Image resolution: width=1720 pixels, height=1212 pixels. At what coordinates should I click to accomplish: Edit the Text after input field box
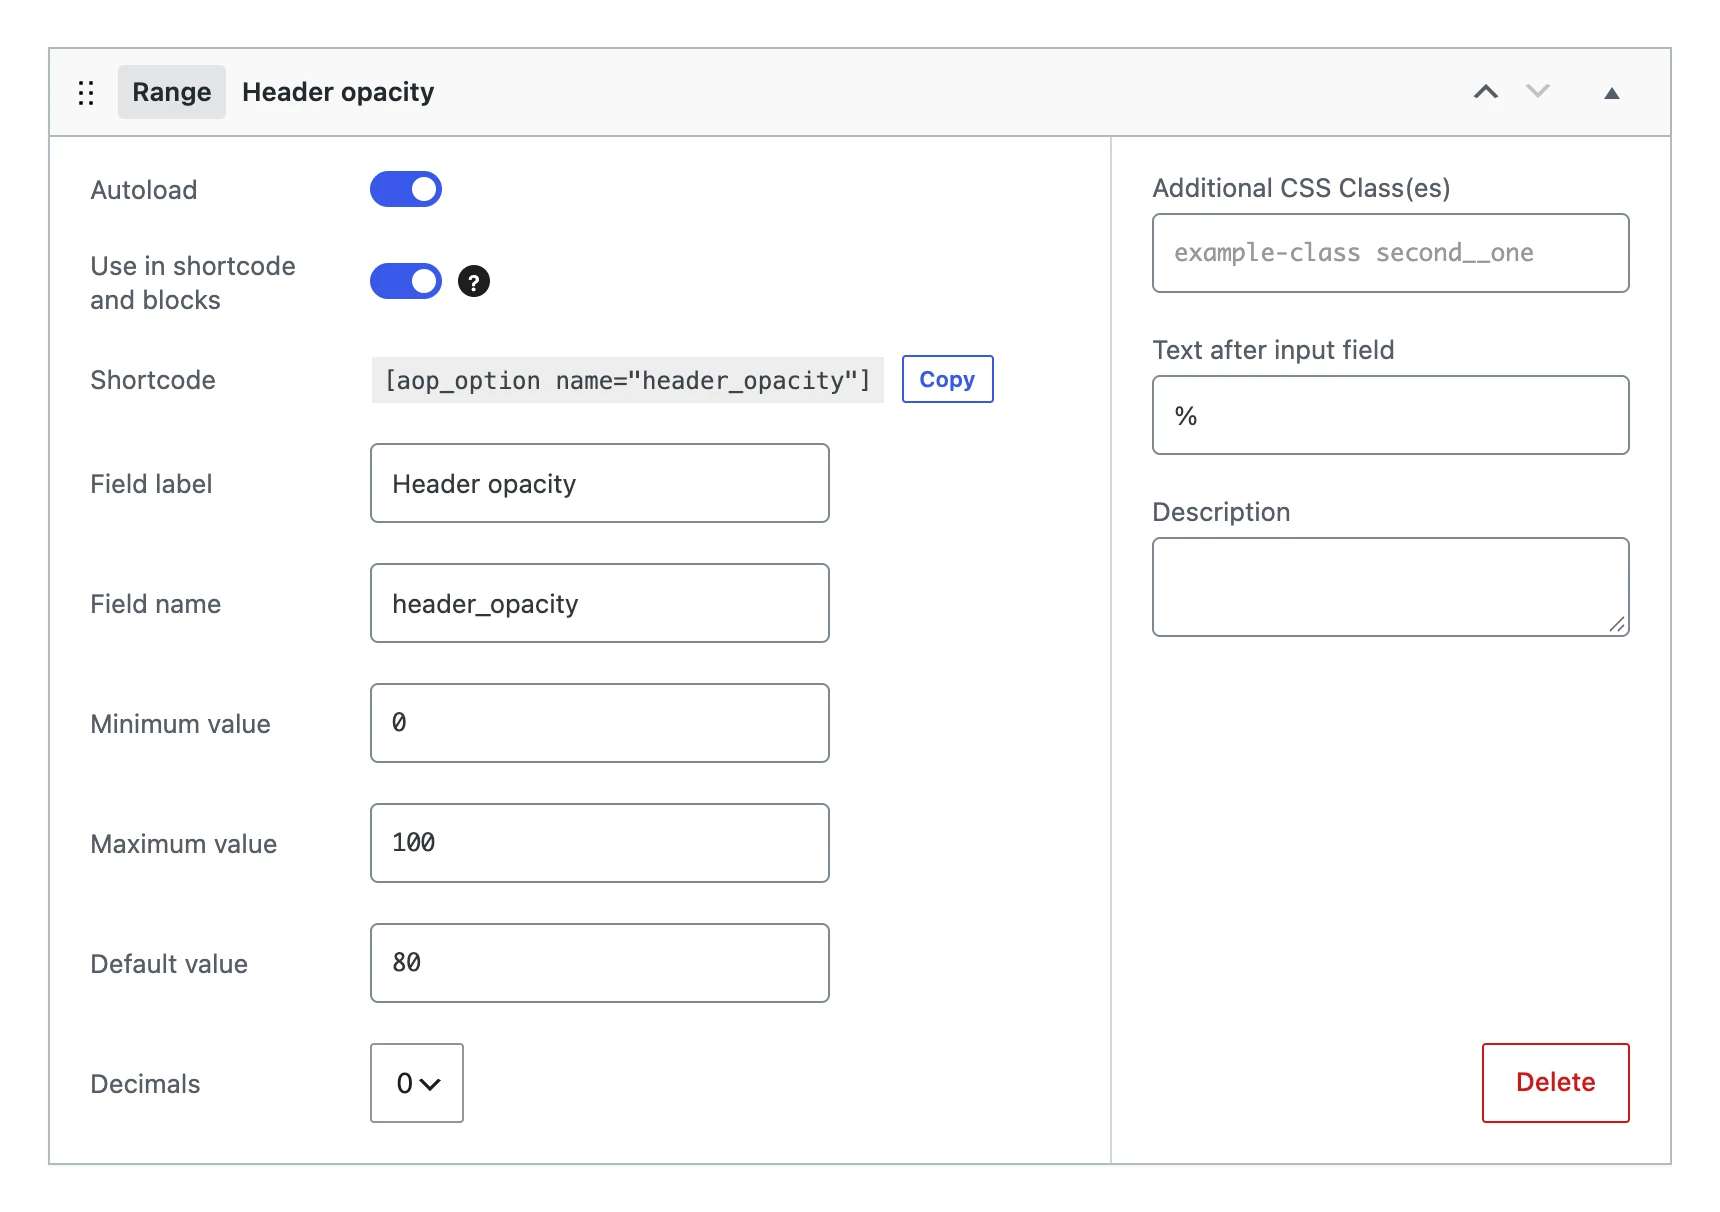point(1391,415)
